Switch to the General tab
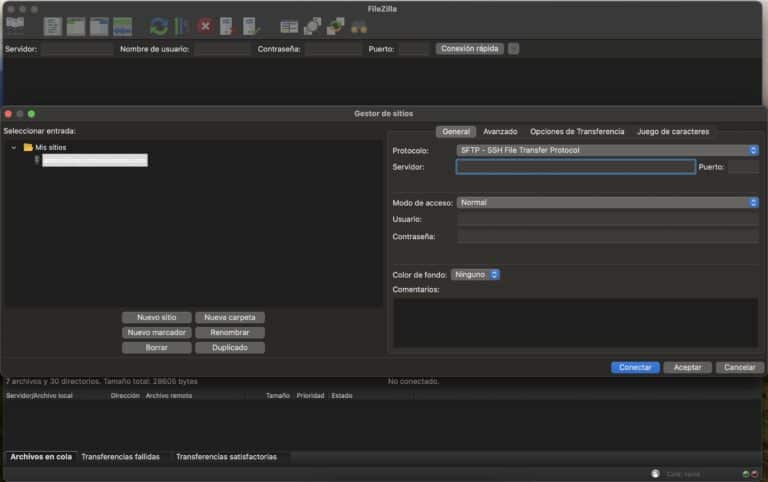 pos(456,132)
